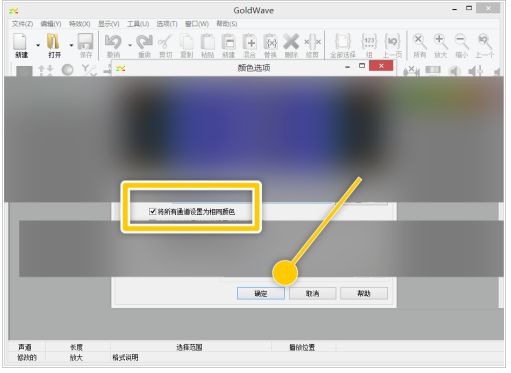Click the speaker with plus icon

[x=476, y=71]
